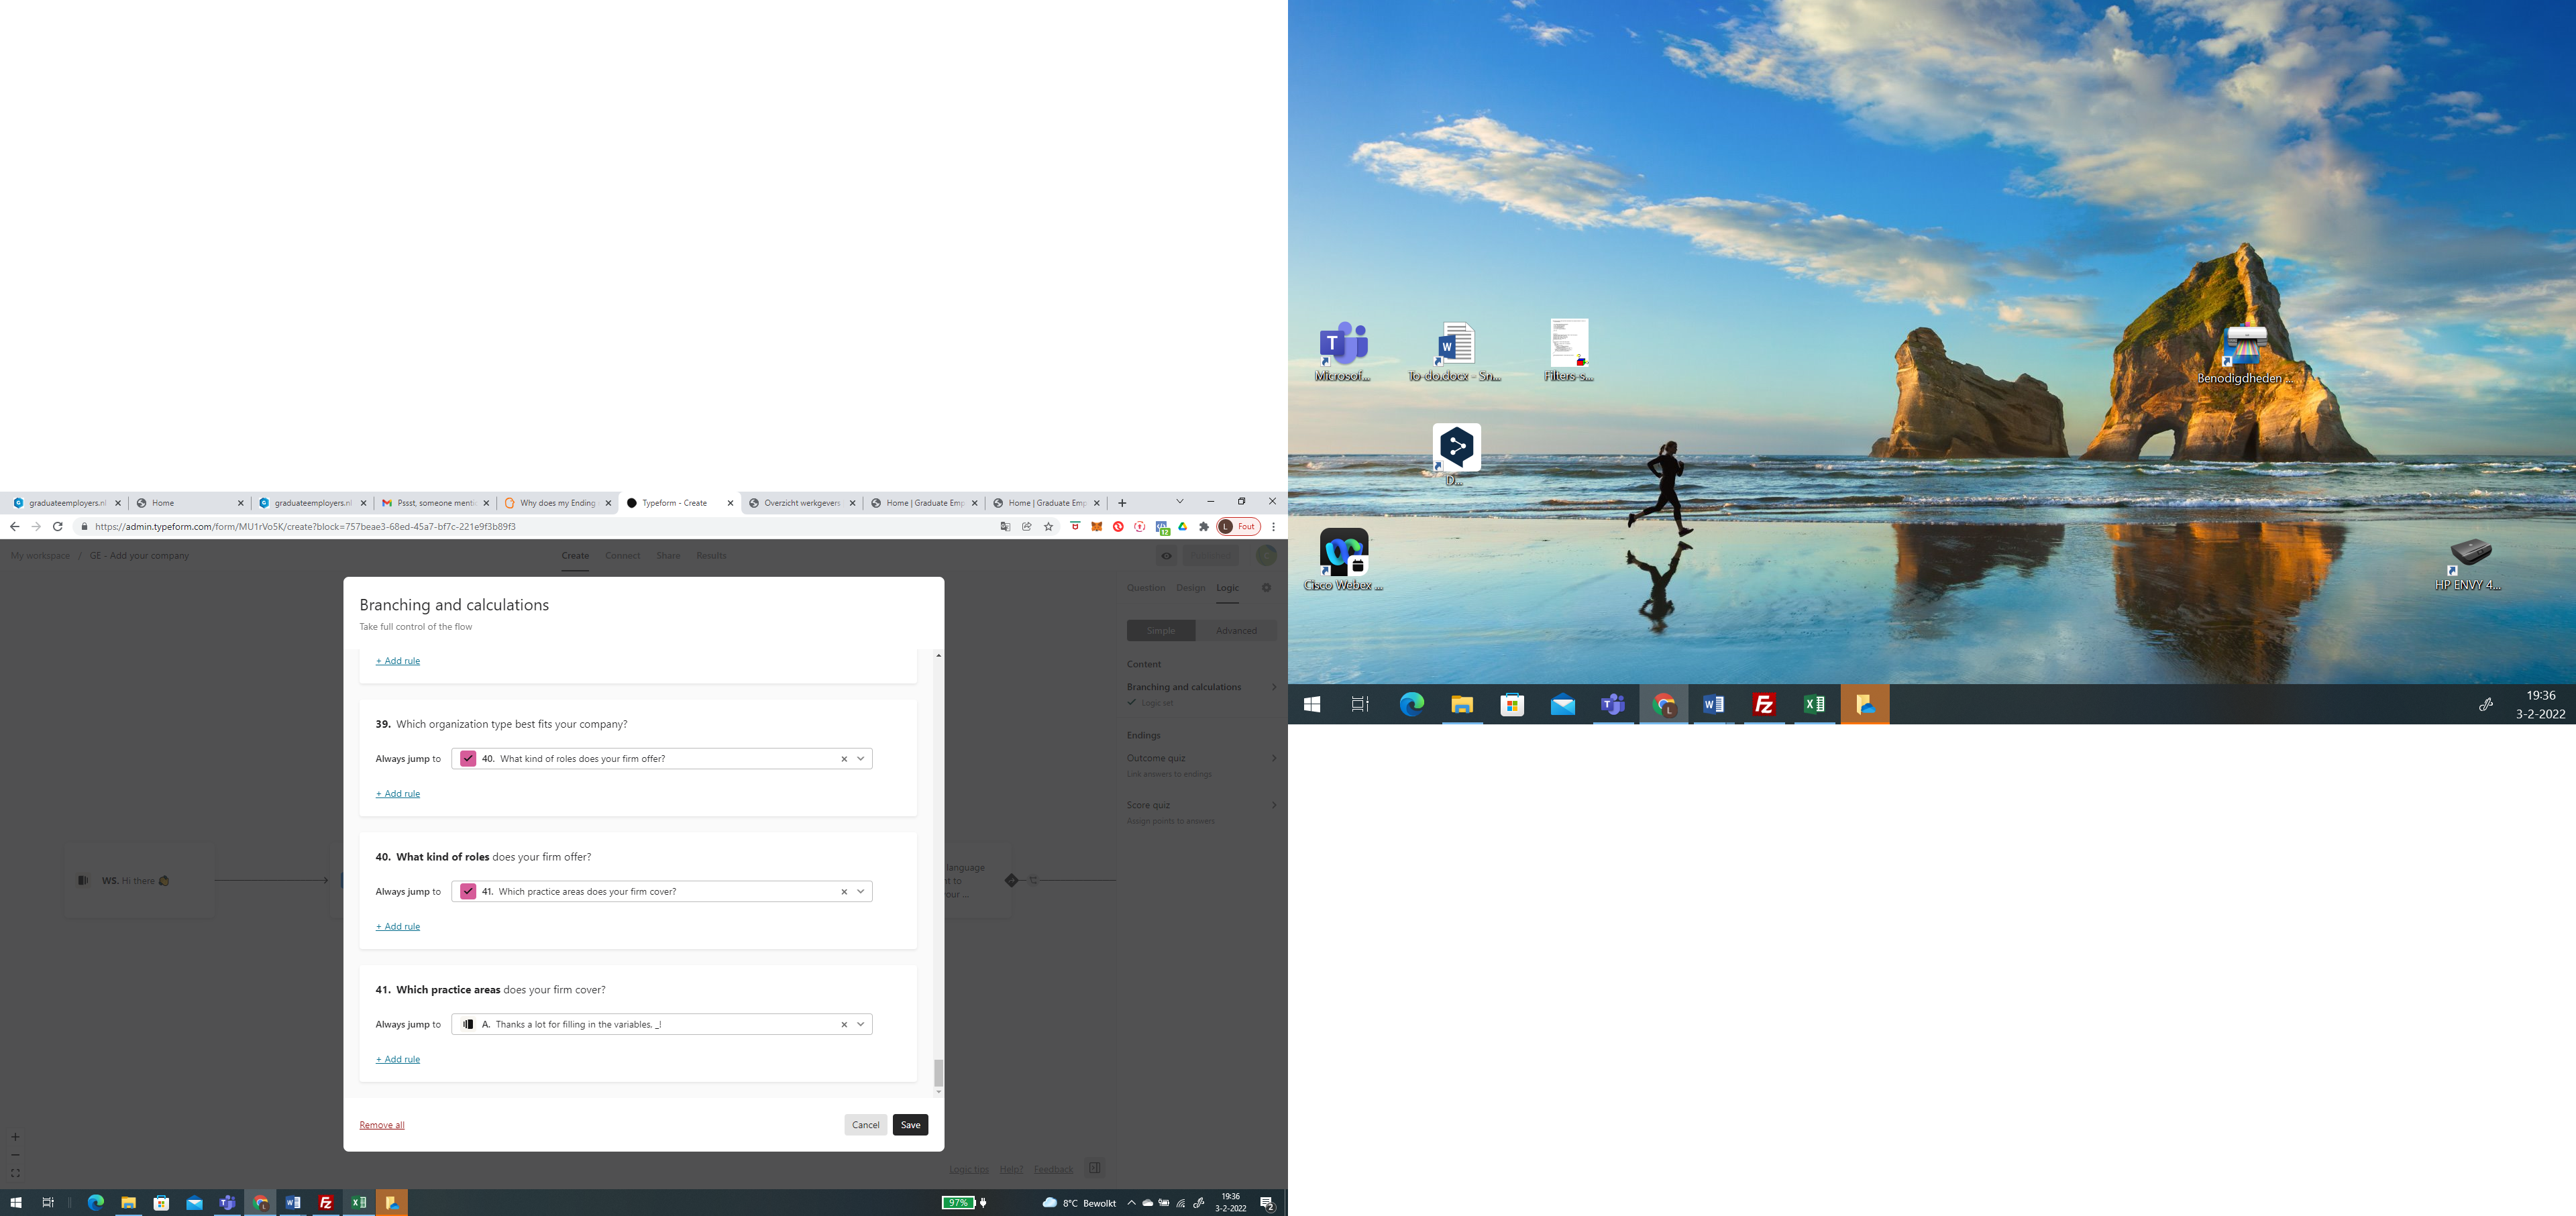This screenshot has height=1216, width=2576.
Task: Switch to 'Psst, someone mentioned' Gmail tab
Action: coord(435,503)
